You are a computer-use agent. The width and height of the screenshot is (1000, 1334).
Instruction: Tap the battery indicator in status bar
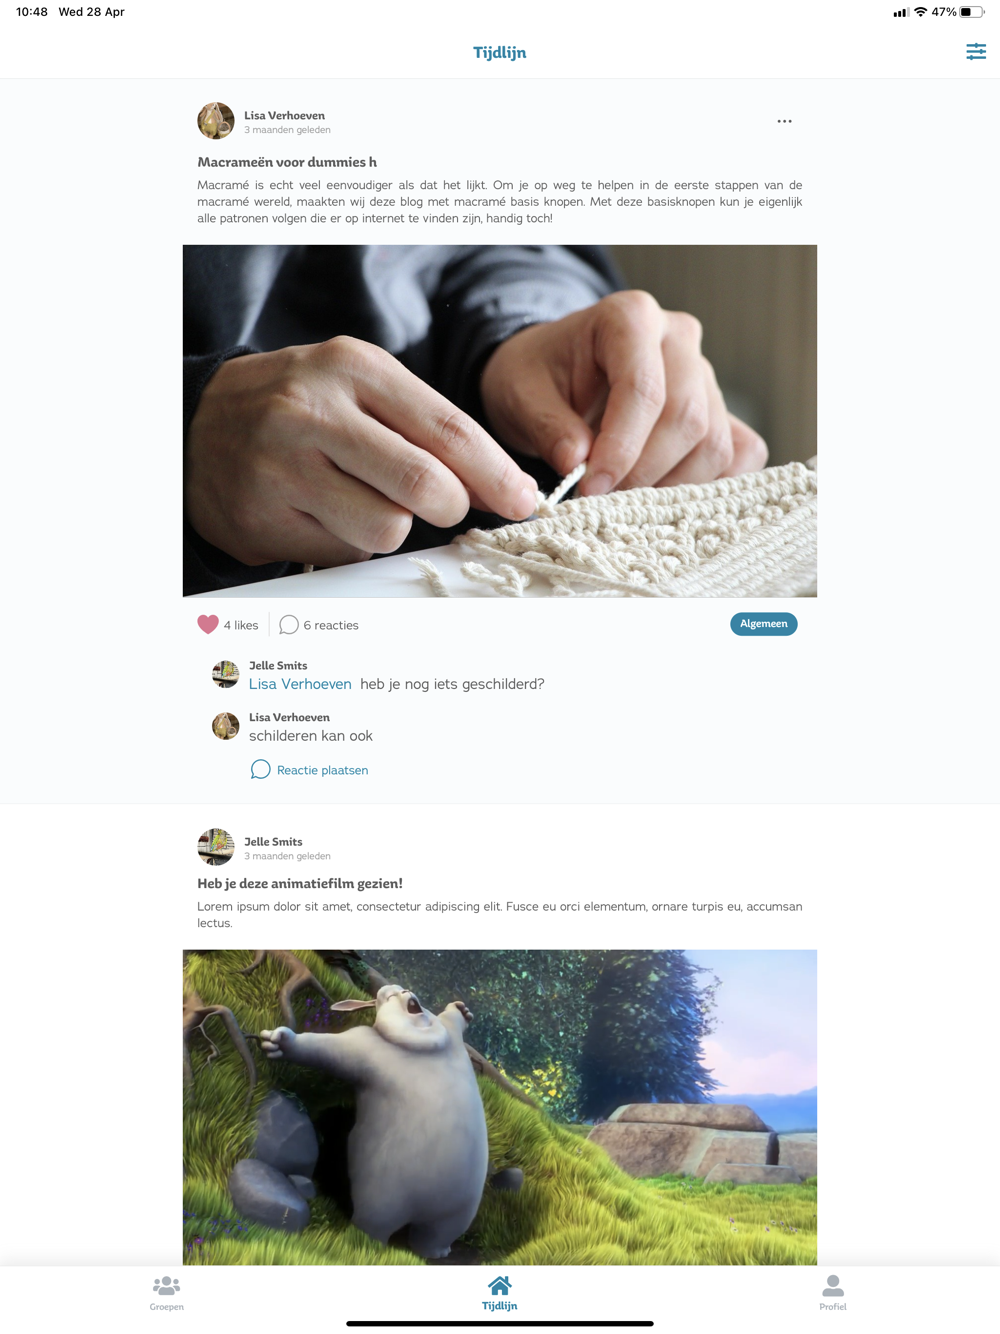(x=971, y=12)
